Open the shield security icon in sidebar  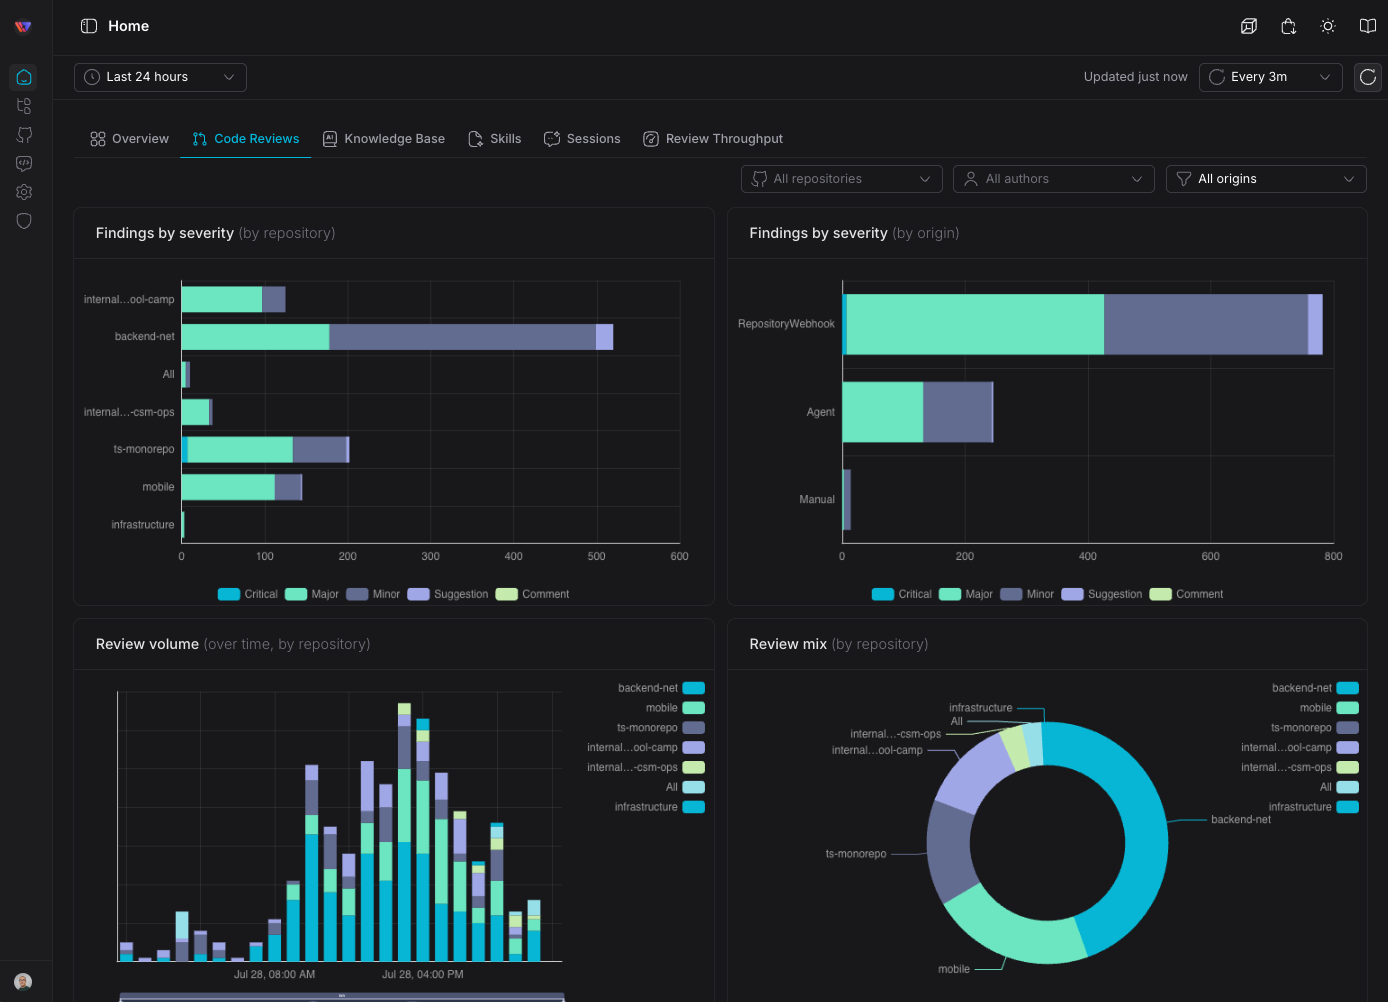(x=24, y=221)
